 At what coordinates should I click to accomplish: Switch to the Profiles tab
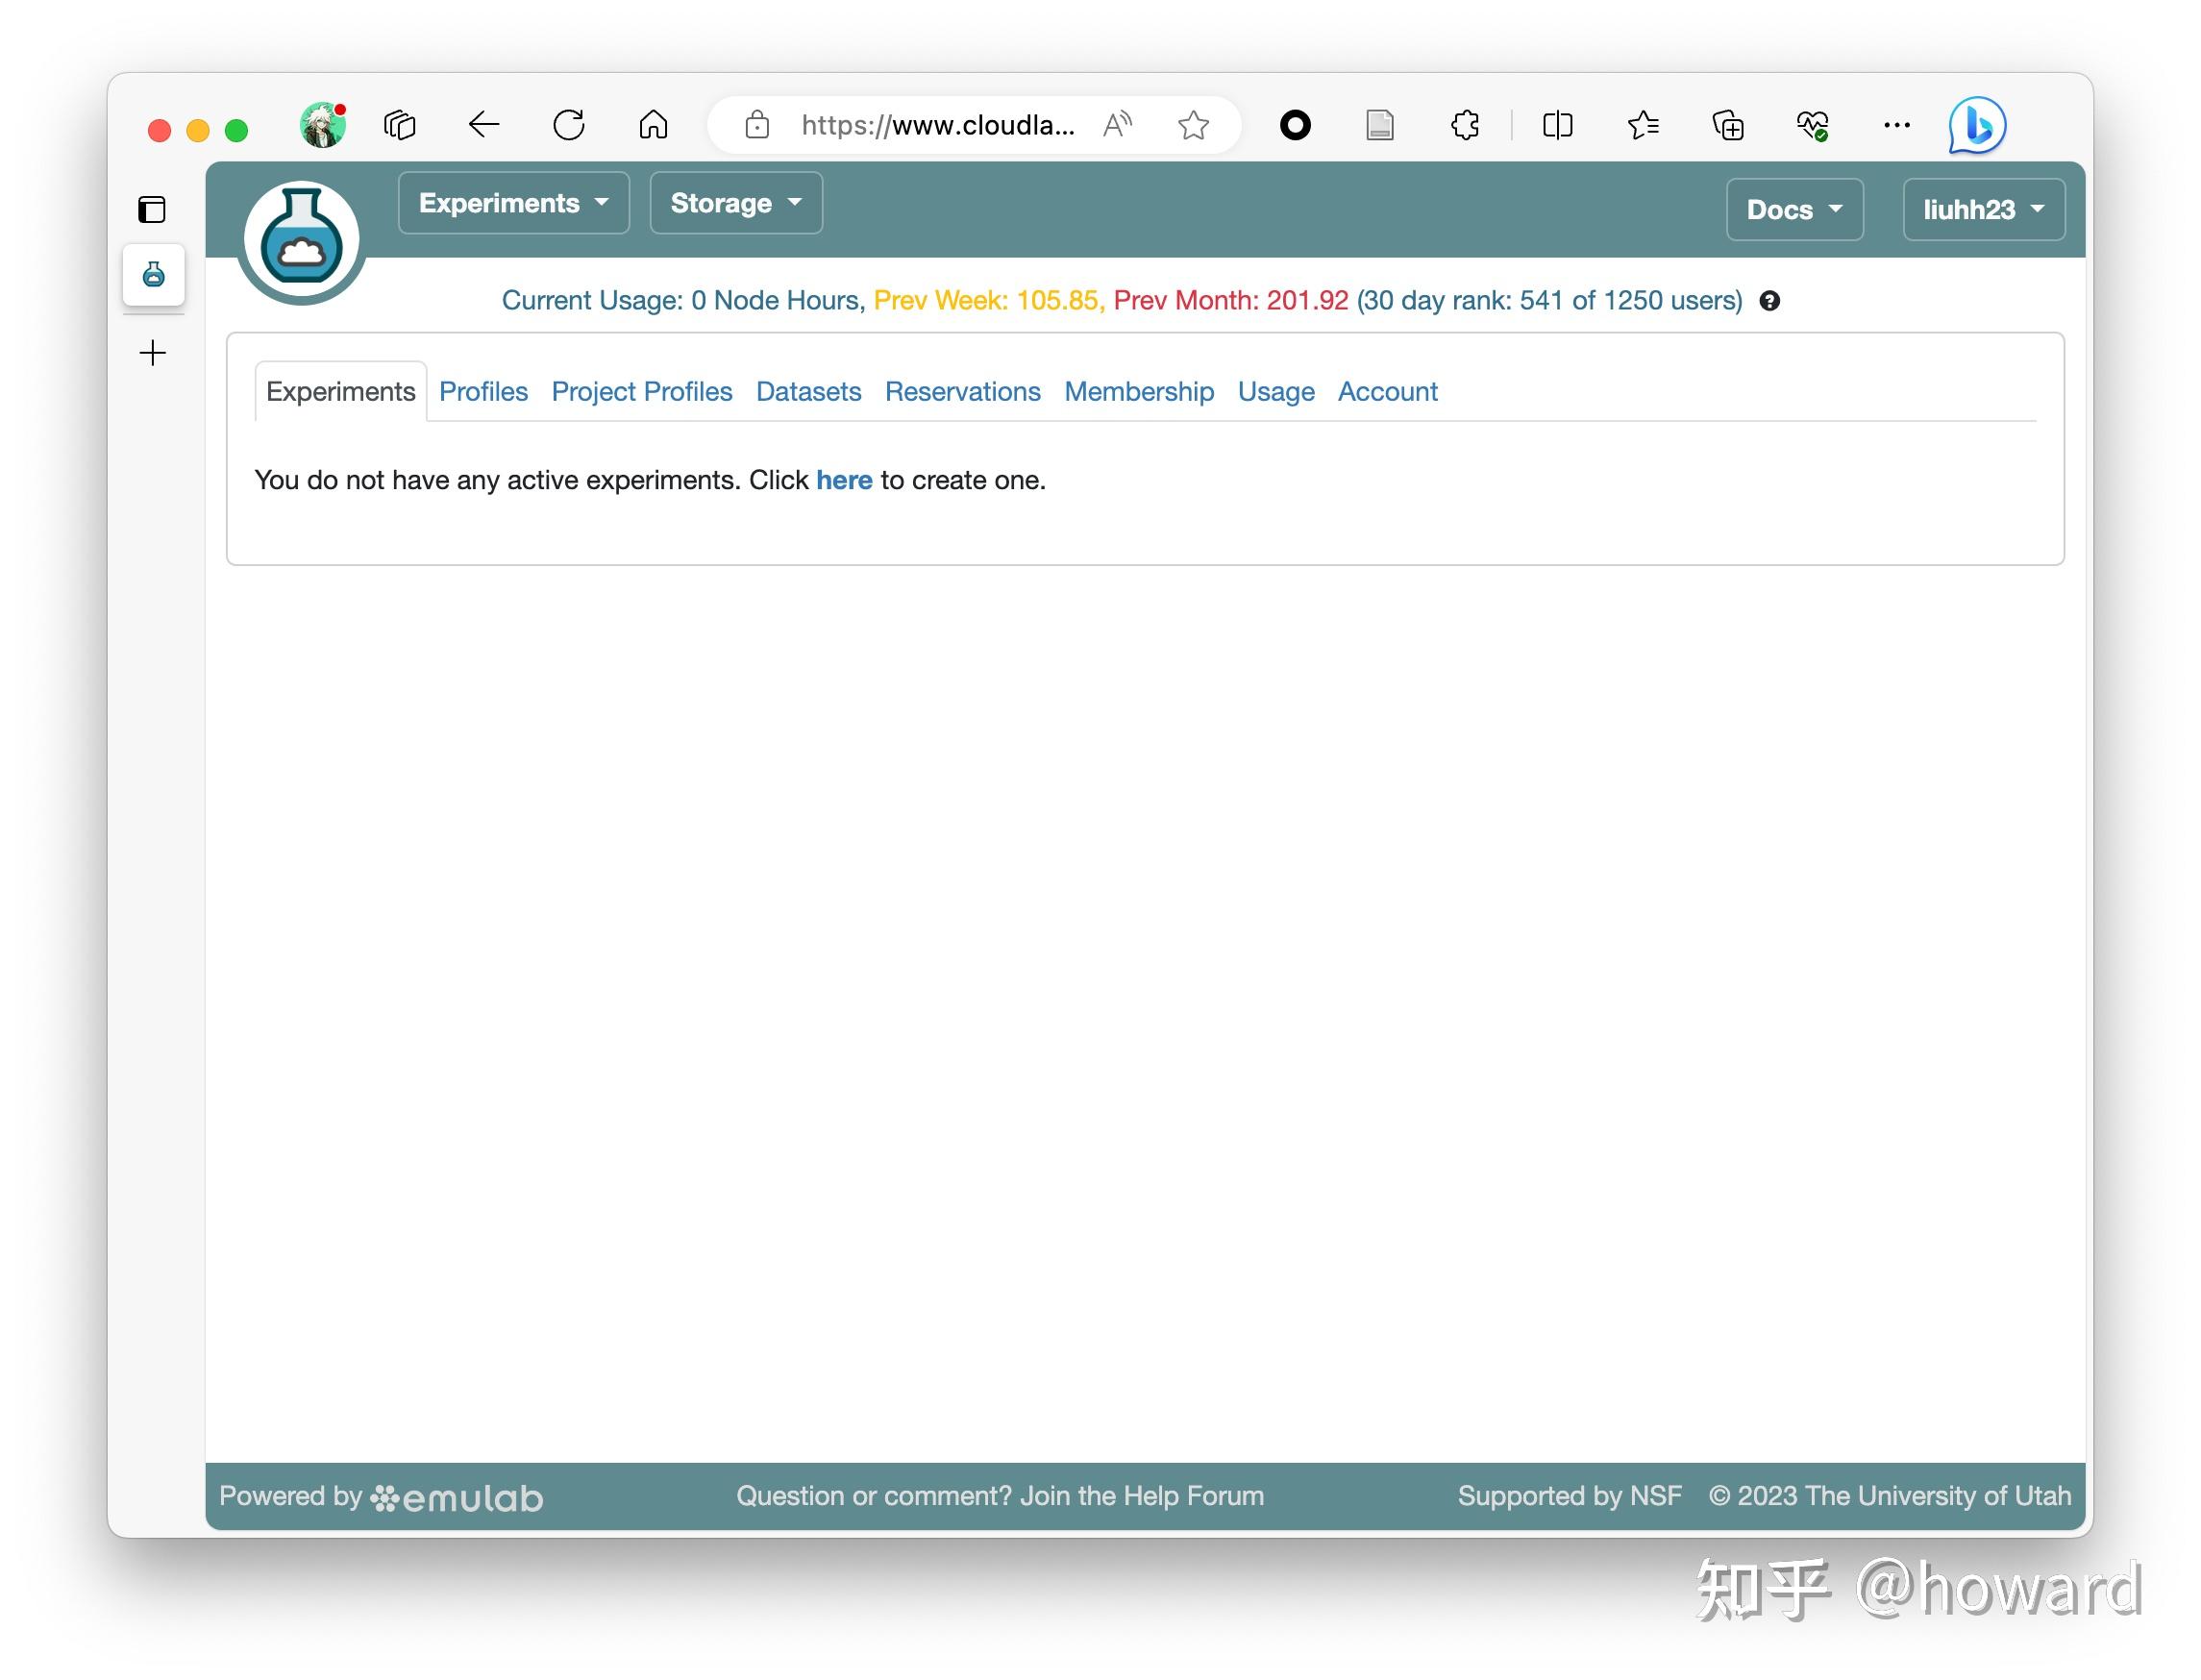[483, 392]
